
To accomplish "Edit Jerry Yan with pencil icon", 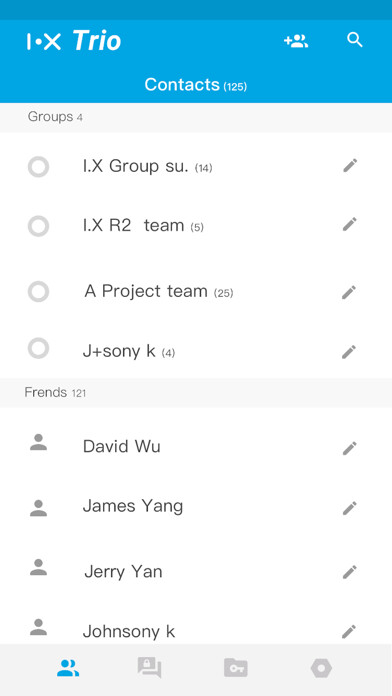I will pos(350,572).
